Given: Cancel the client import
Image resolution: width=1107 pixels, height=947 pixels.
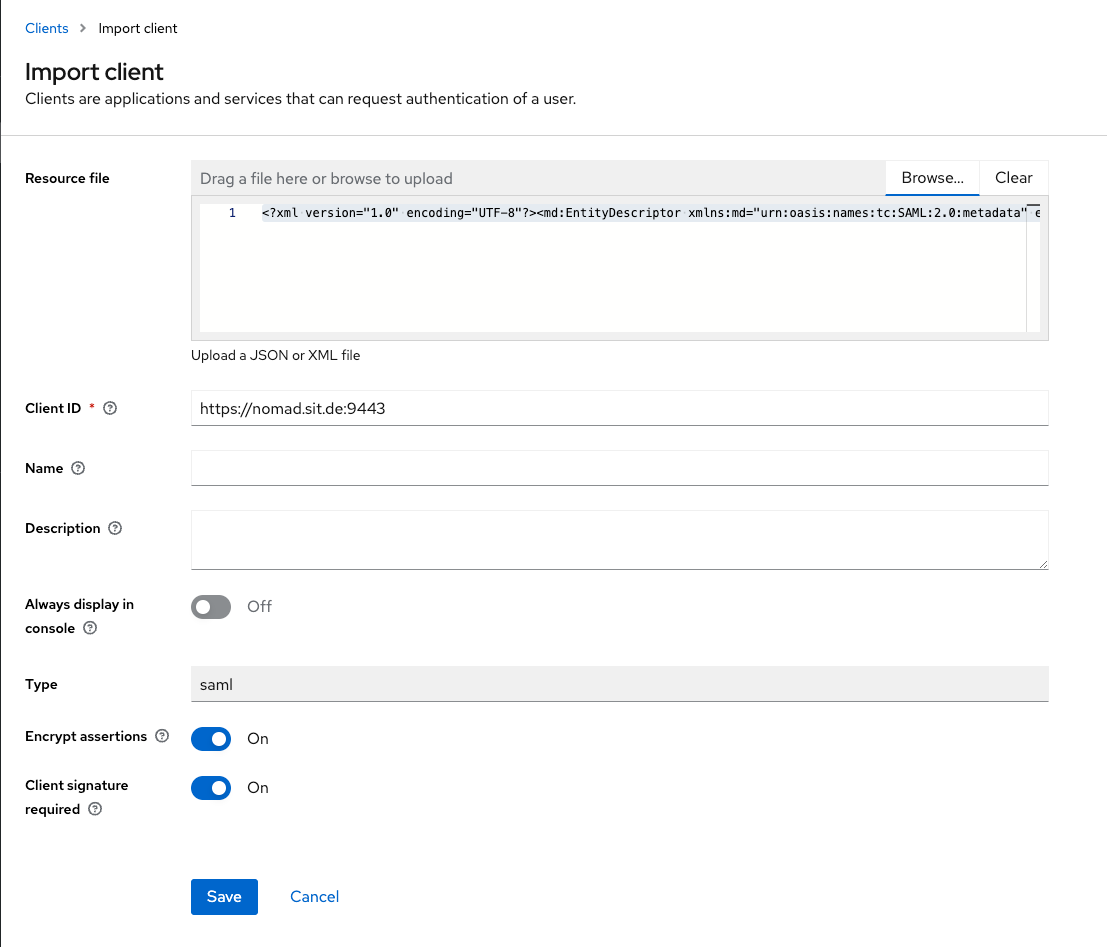Looking at the screenshot, I should coord(314,897).
